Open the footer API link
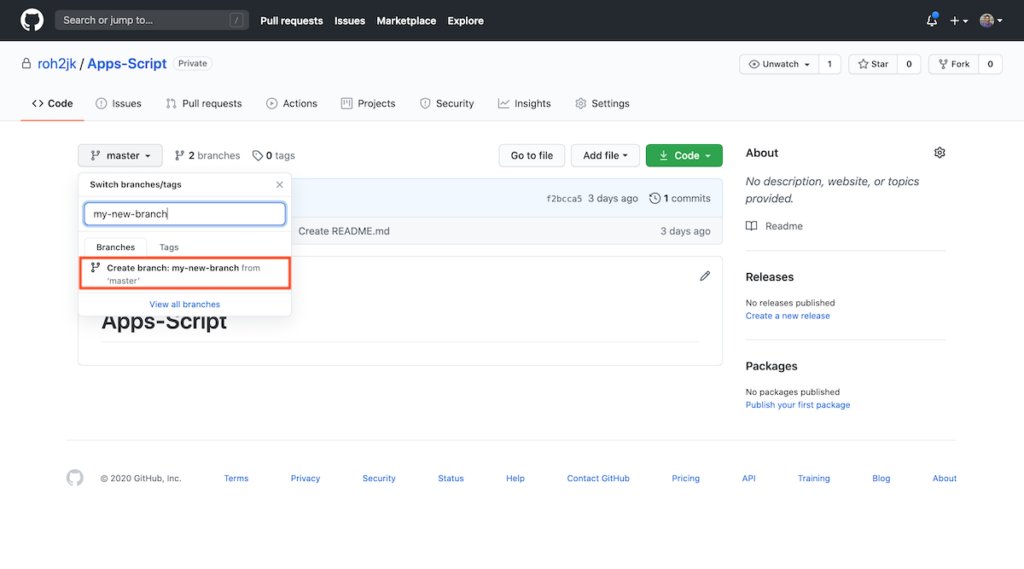This screenshot has width=1024, height=569. tap(748, 478)
